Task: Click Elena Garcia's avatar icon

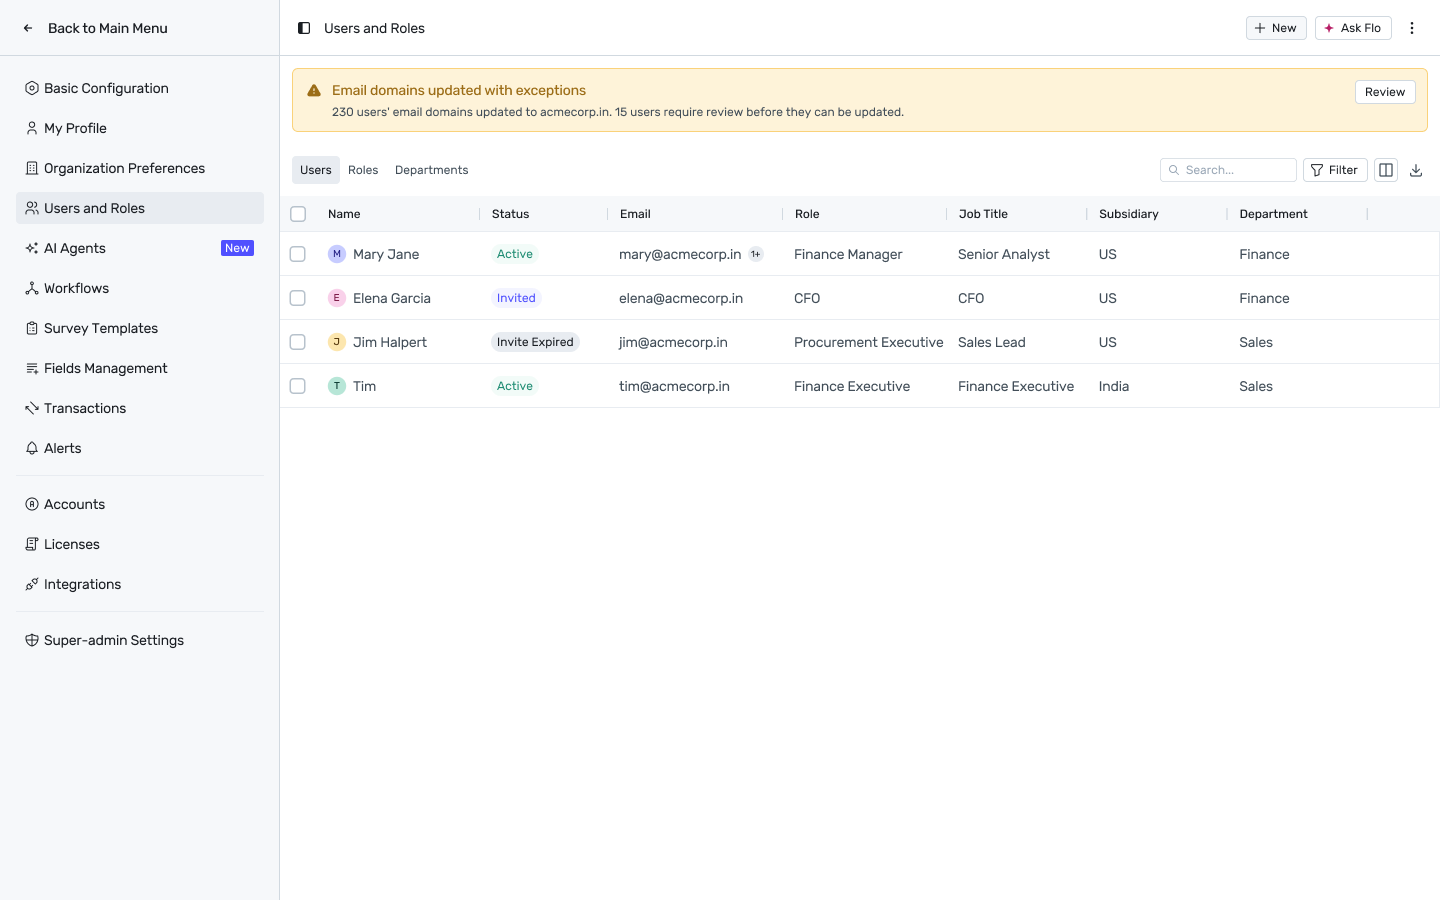Action: click(337, 298)
